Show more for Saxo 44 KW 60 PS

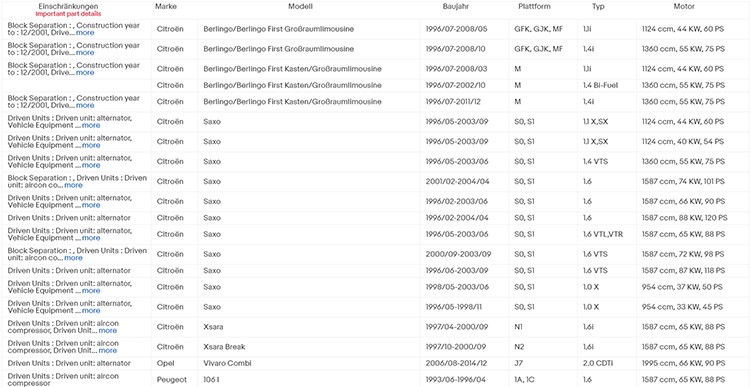pos(91,125)
